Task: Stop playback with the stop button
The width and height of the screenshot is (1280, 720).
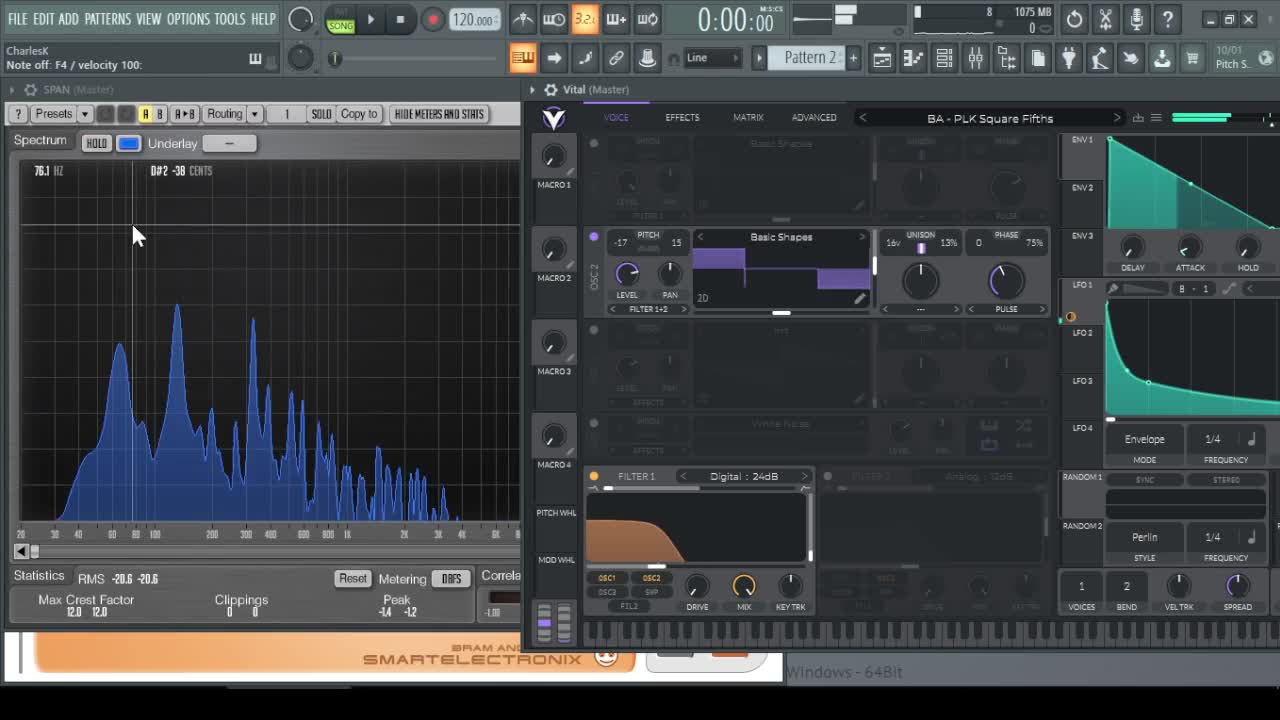Action: (x=400, y=19)
